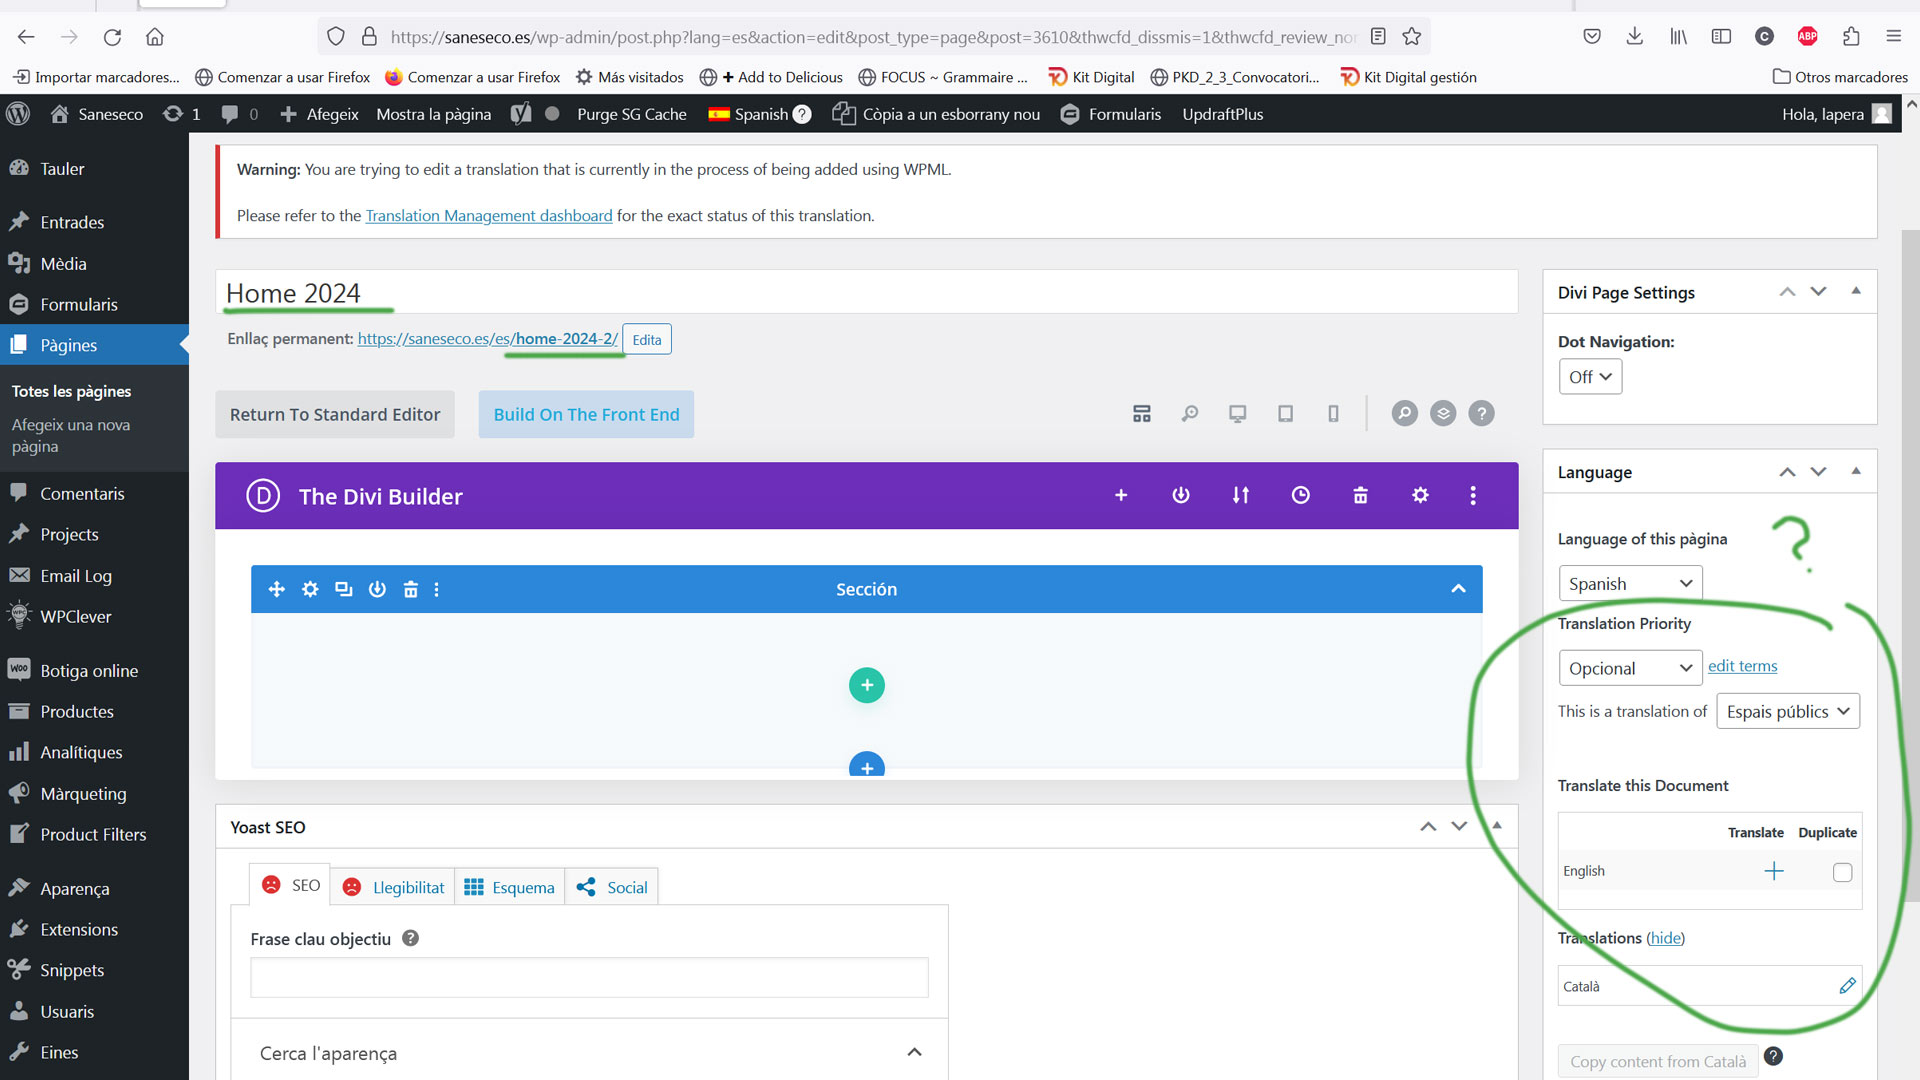The image size is (1920, 1080).
Task: Open the builder help question mark icon
Action: pyautogui.click(x=1481, y=413)
